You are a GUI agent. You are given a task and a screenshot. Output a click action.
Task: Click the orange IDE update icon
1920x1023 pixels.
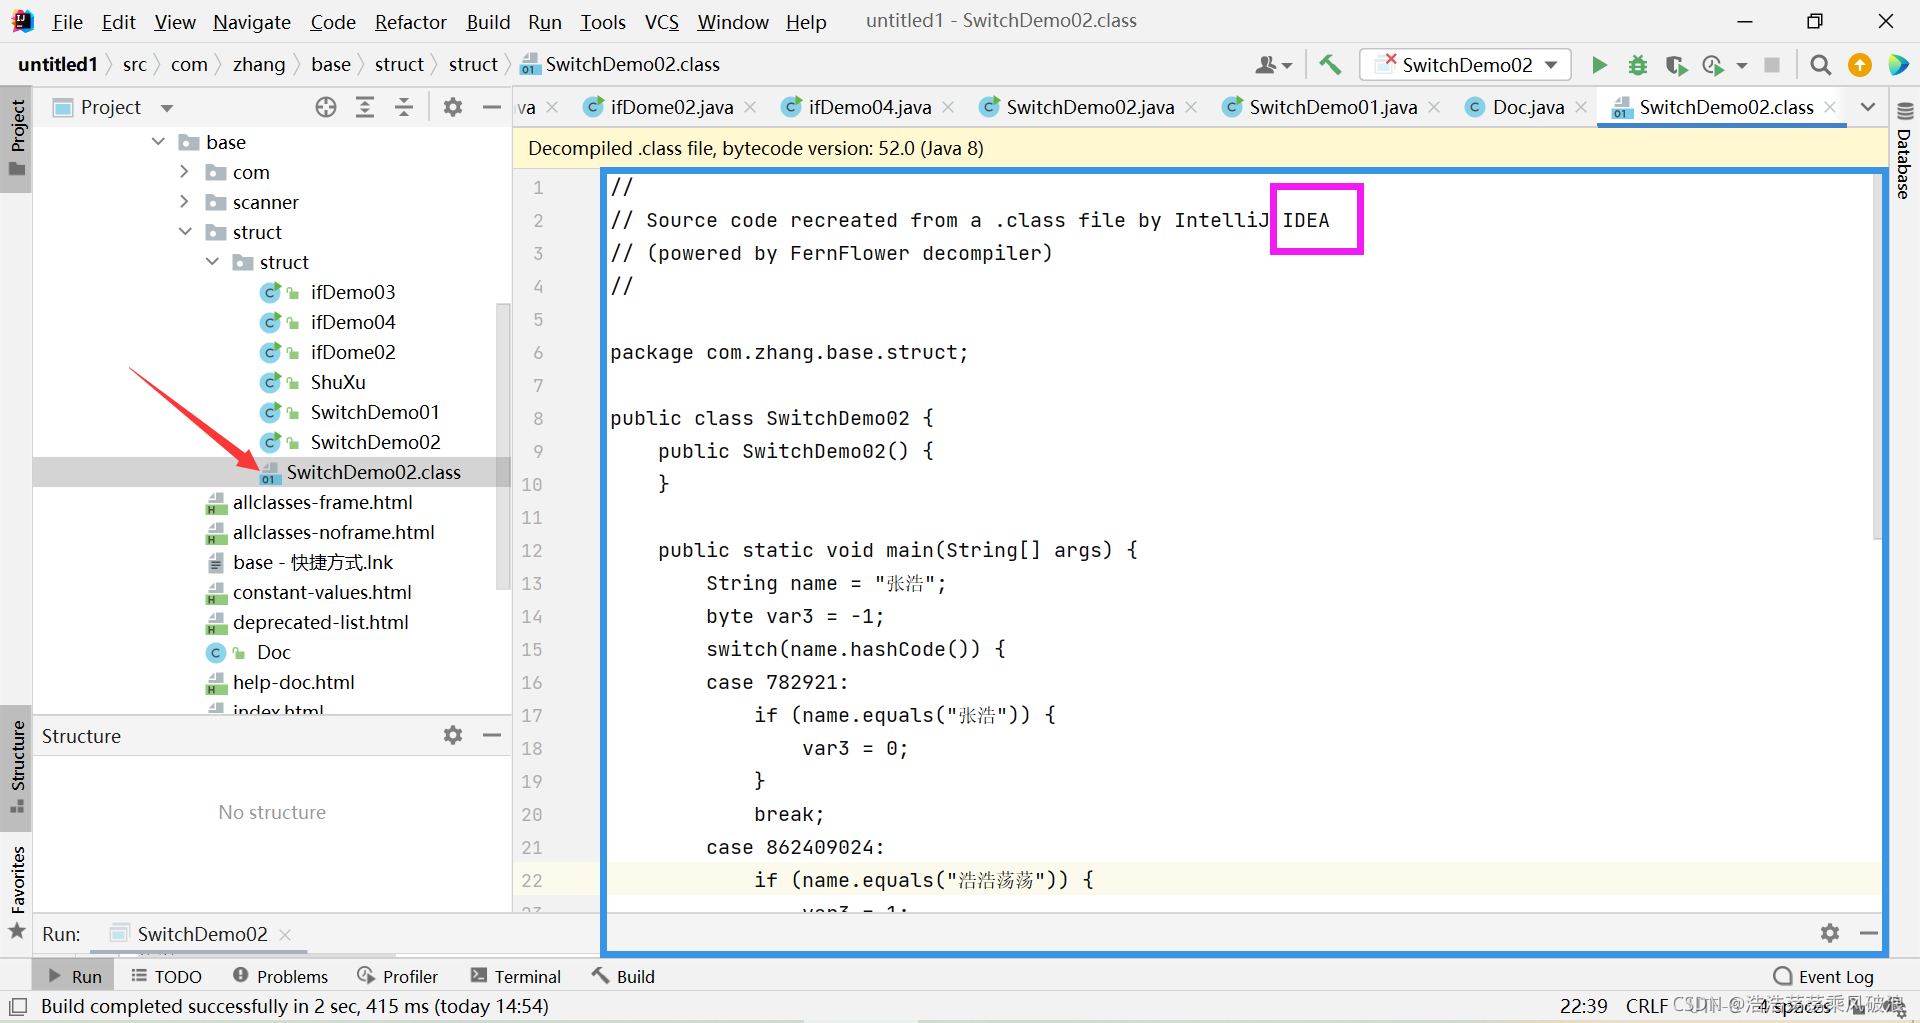[x=1860, y=65]
